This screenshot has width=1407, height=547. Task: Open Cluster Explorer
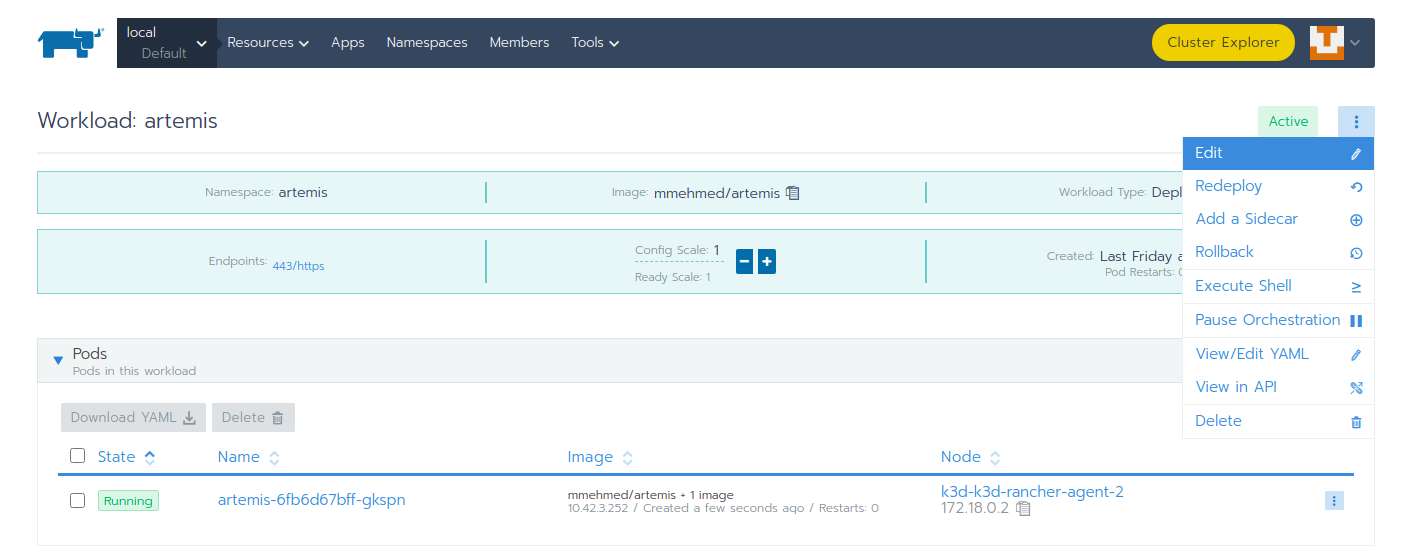coord(1223,43)
